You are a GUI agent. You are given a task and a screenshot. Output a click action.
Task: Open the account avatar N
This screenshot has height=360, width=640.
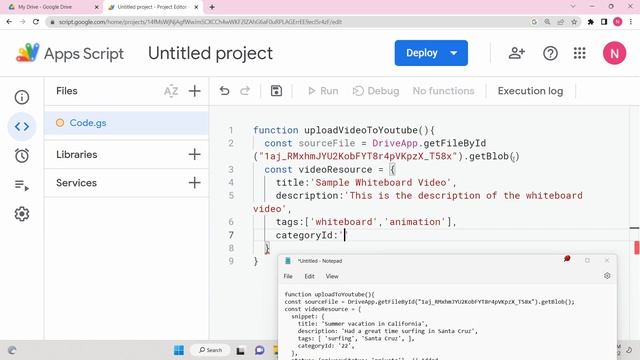tap(614, 53)
